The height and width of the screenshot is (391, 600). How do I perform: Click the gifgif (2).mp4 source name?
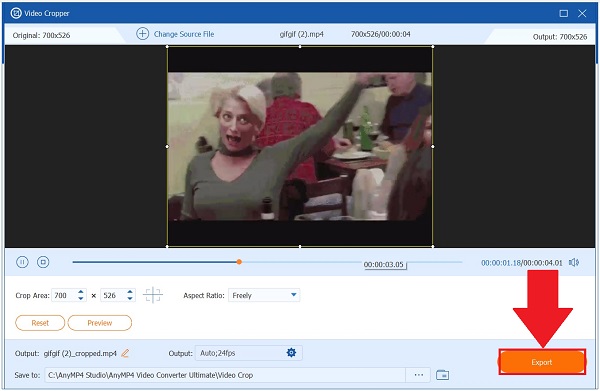click(302, 34)
